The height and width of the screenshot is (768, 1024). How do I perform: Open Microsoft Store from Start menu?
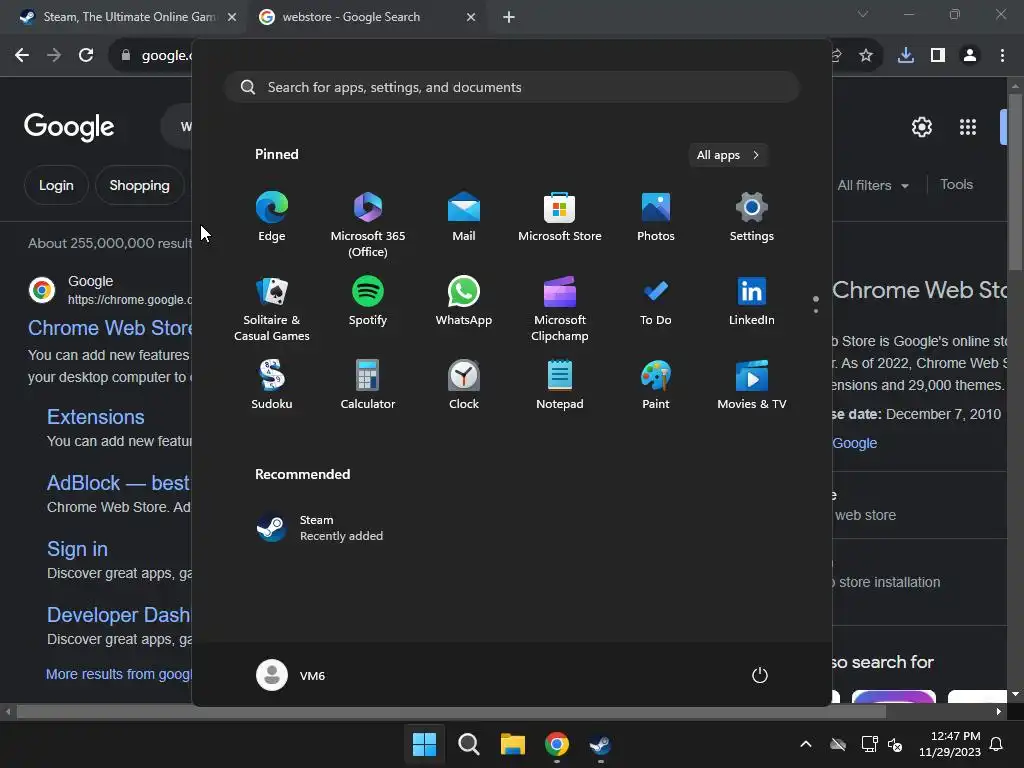tap(560, 217)
